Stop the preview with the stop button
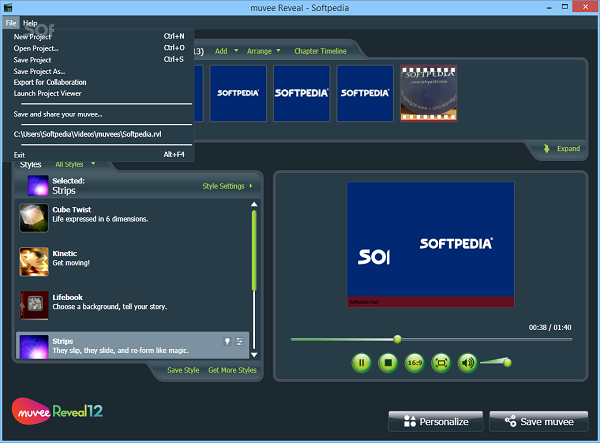600x443 pixels. pos(388,362)
